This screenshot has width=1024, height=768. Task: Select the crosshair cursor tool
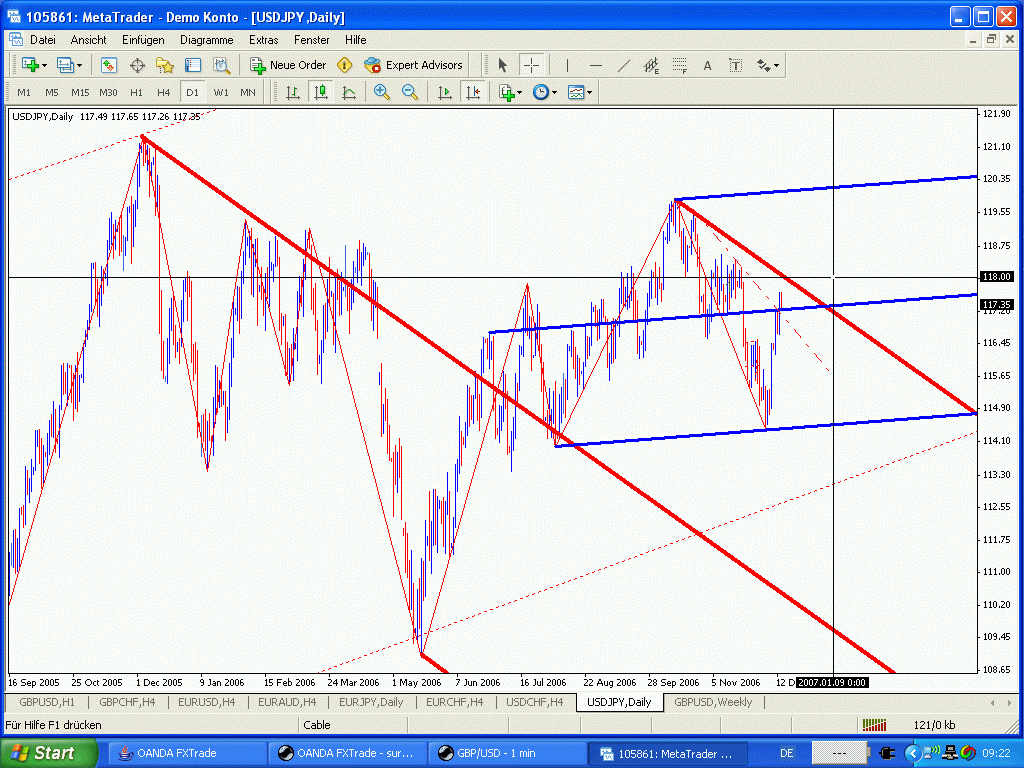pyautogui.click(x=531, y=65)
